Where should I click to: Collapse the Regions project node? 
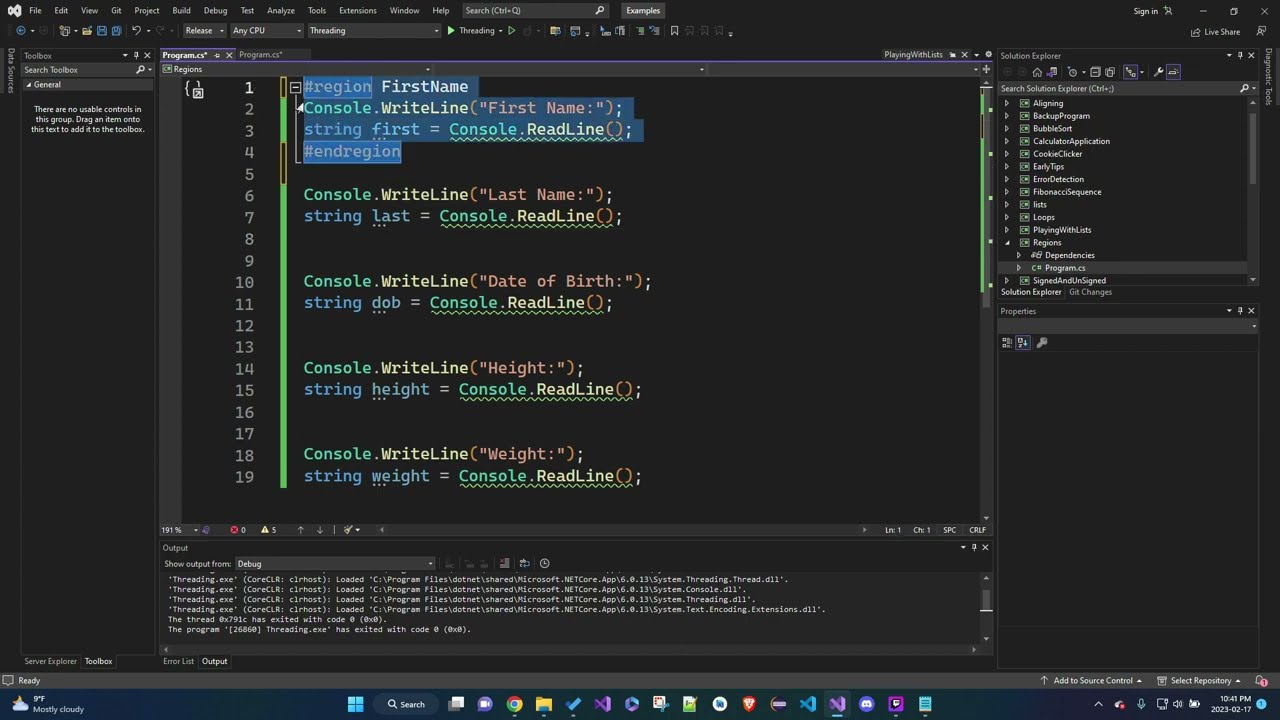click(x=1007, y=243)
